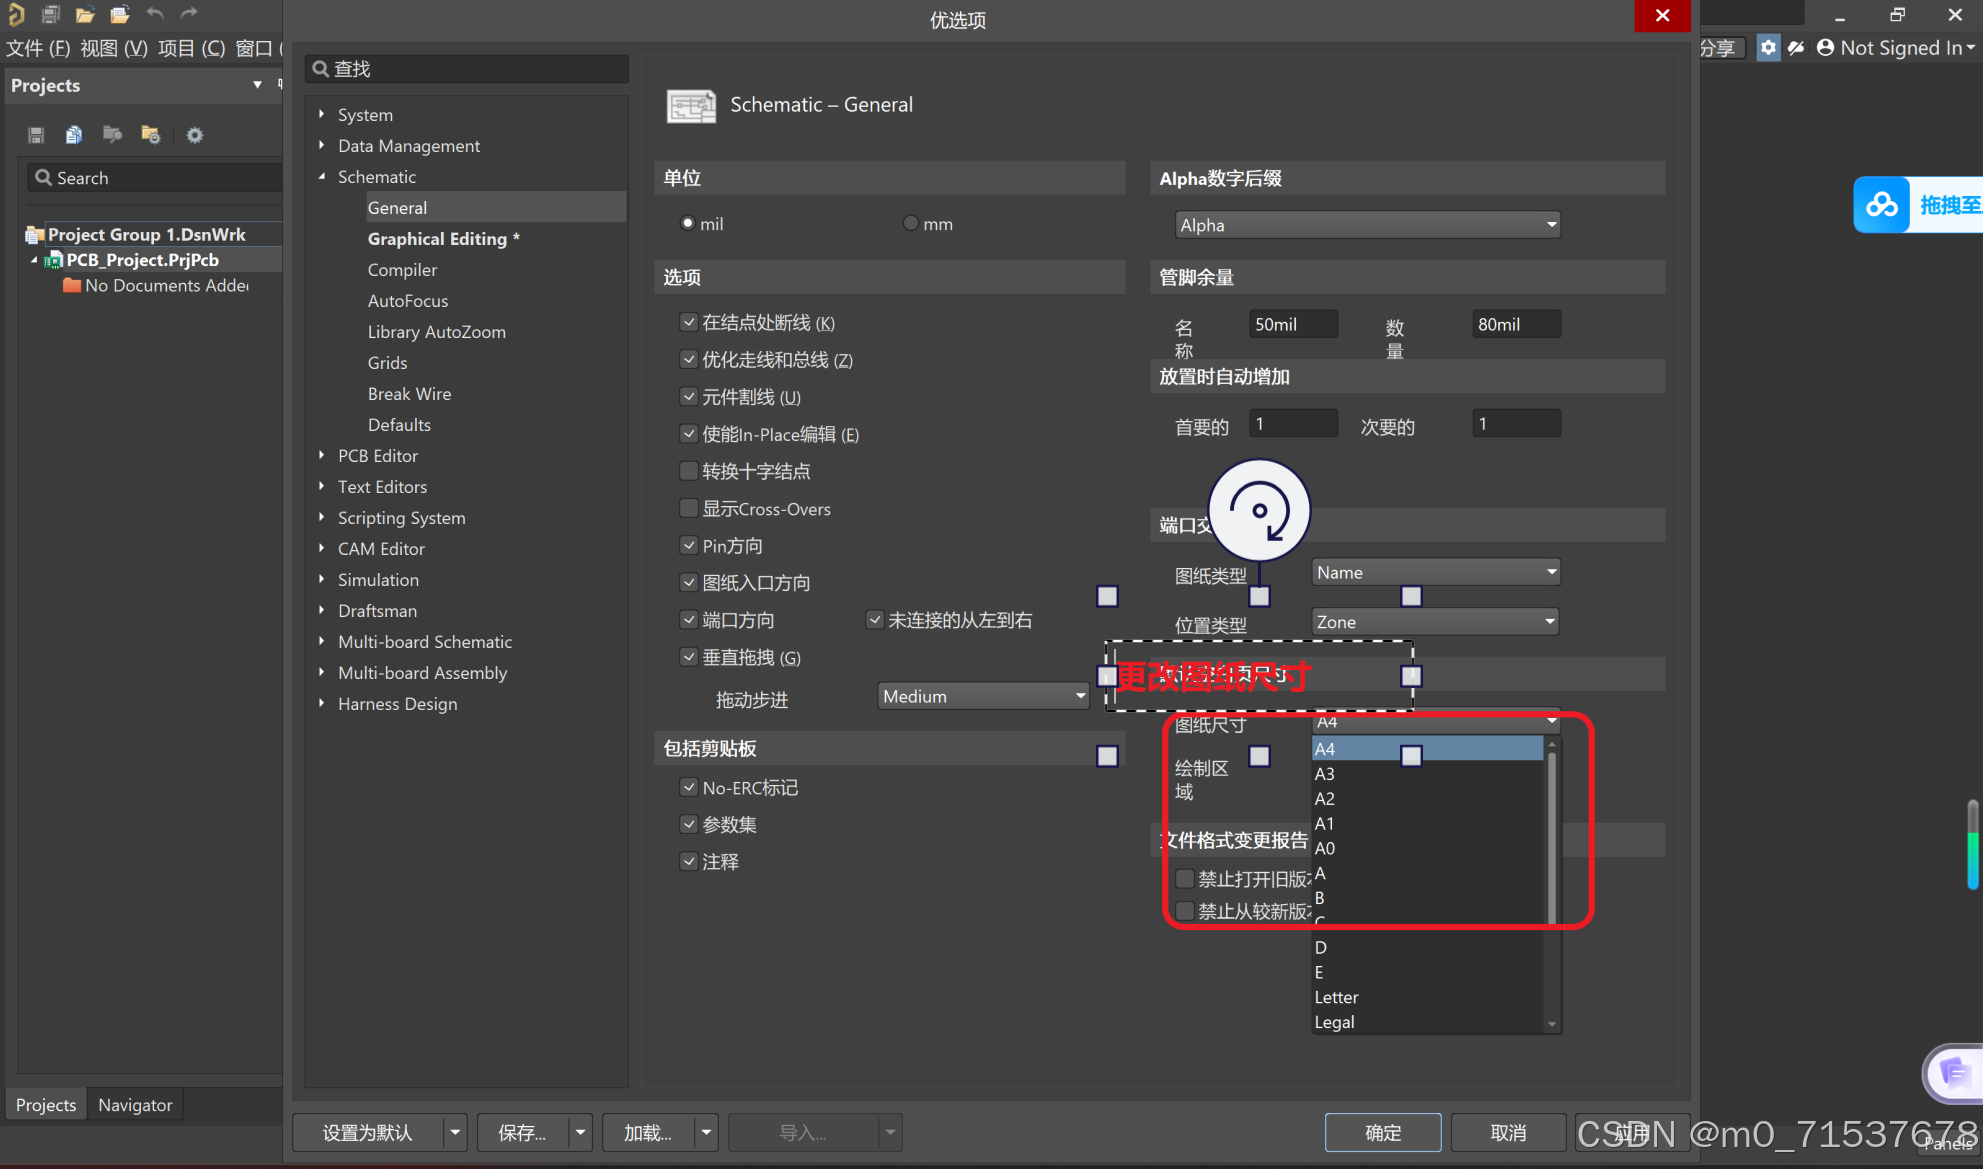The height and width of the screenshot is (1169, 1983).
Task: Click the 确定 button
Action: 1382,1133
